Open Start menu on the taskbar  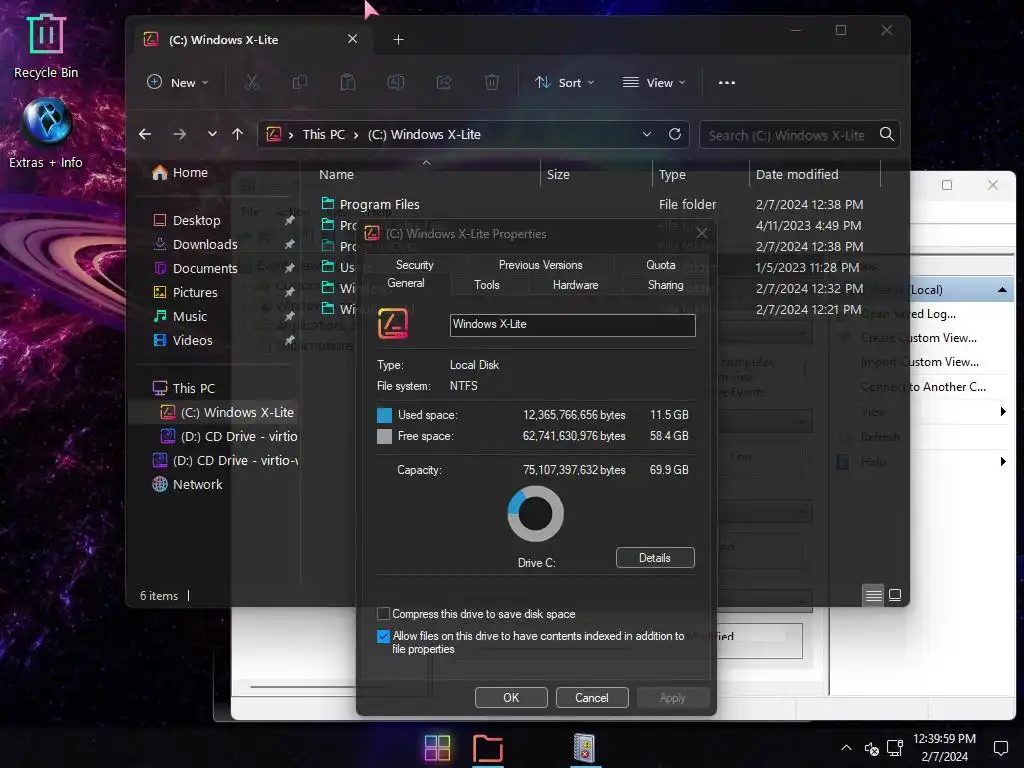tap(437, 748)
